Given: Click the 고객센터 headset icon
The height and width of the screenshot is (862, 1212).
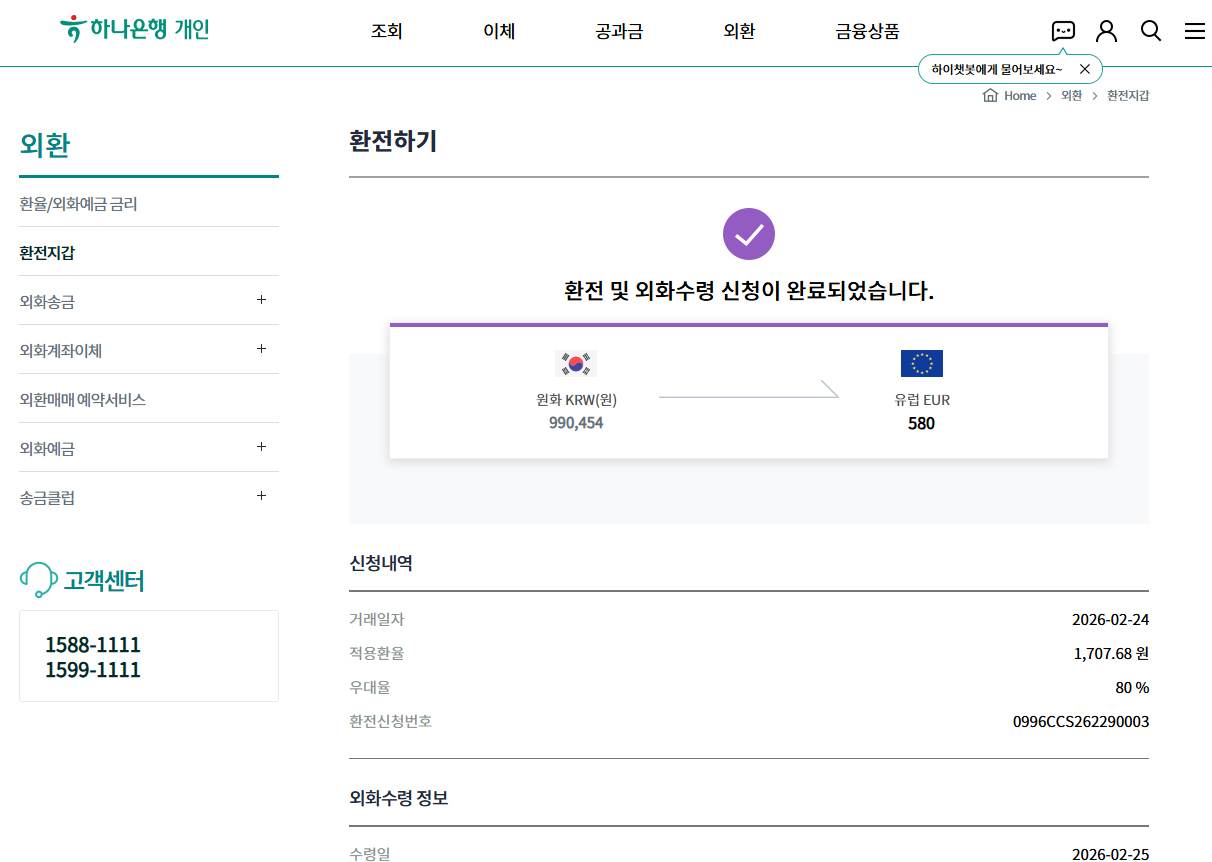Looking at the screenshot, I should tap(38, 580).
